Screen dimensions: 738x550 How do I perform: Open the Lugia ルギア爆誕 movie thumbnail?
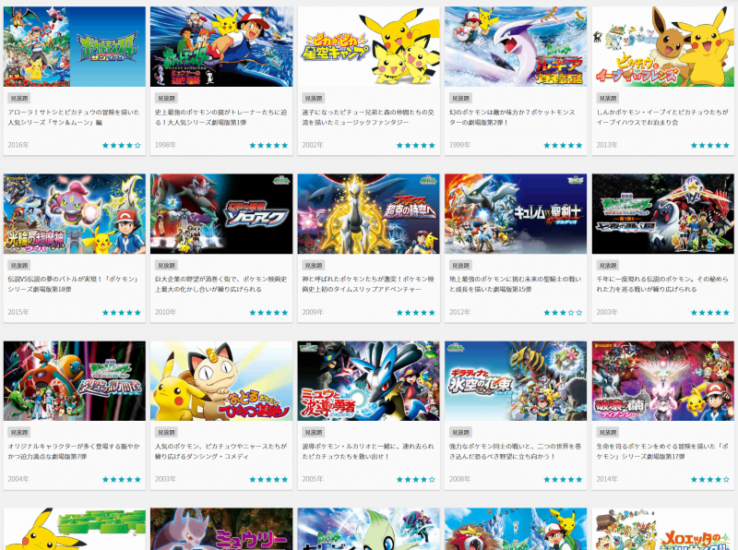coord(516,47)
